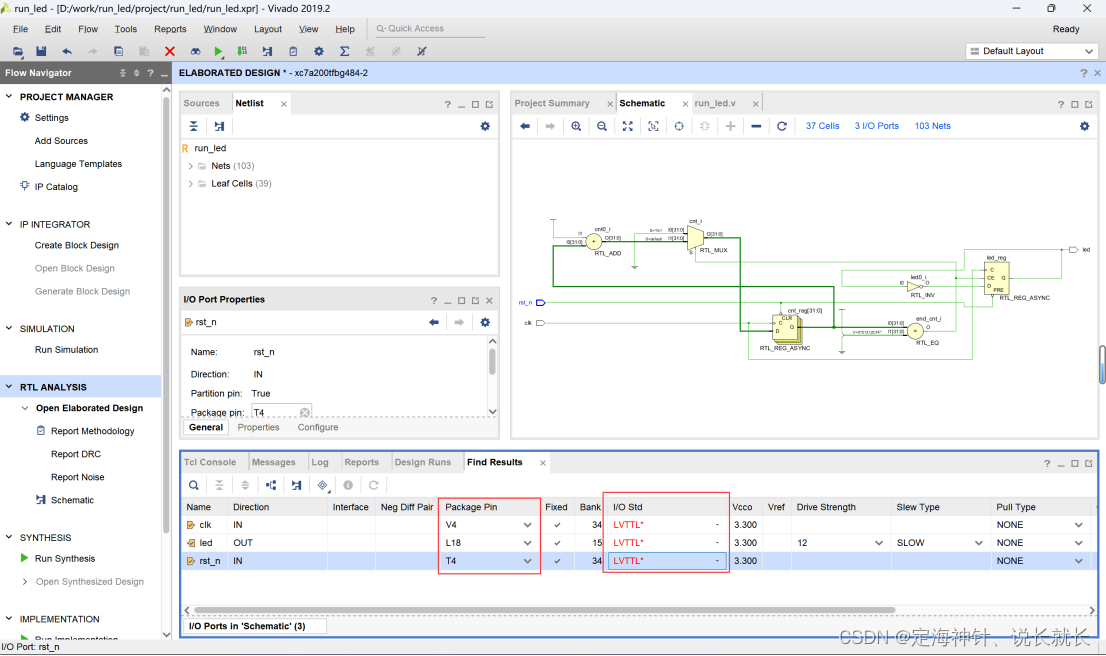Open Drive Strength dropdown showing 12
Screen dimensions: 1106x656
click(879, 542)
